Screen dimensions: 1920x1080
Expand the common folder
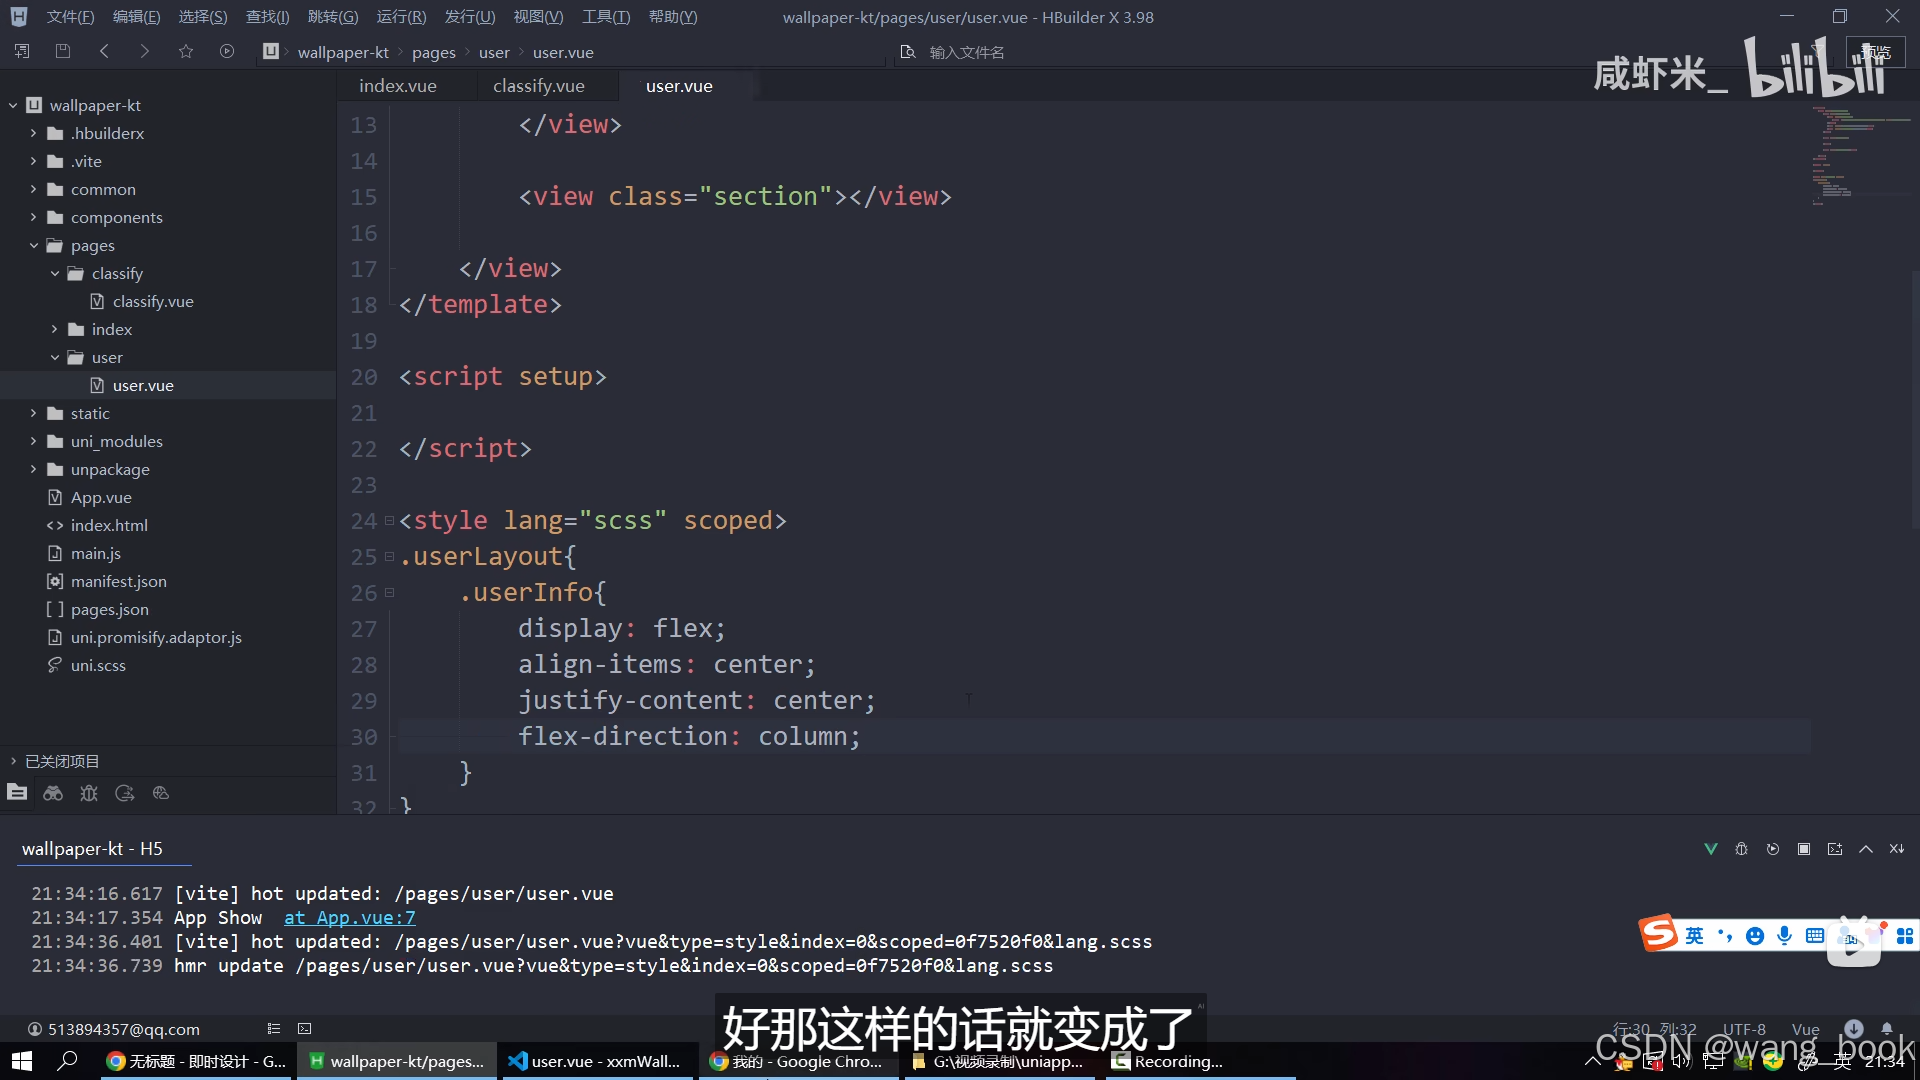(33, 189)
